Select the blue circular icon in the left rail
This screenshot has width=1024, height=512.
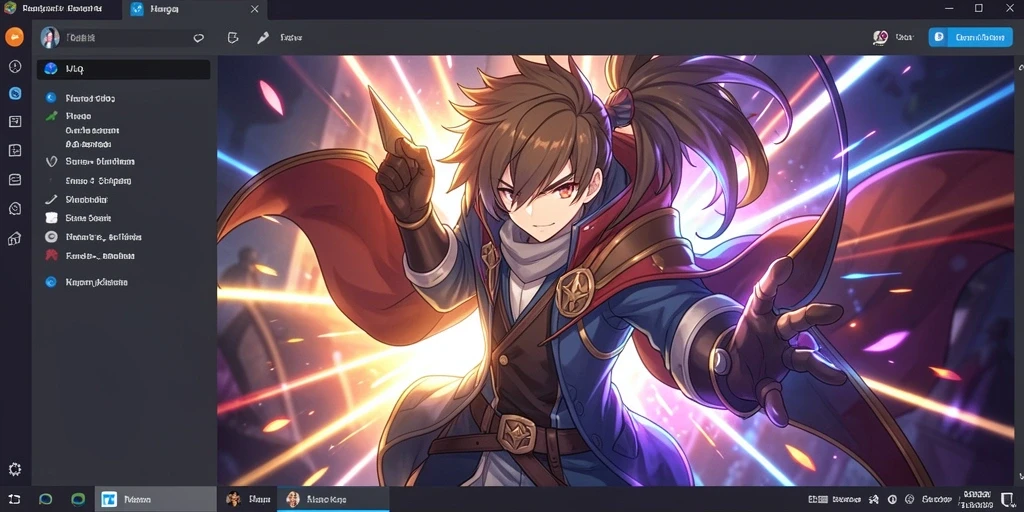(x=15, y=93)
